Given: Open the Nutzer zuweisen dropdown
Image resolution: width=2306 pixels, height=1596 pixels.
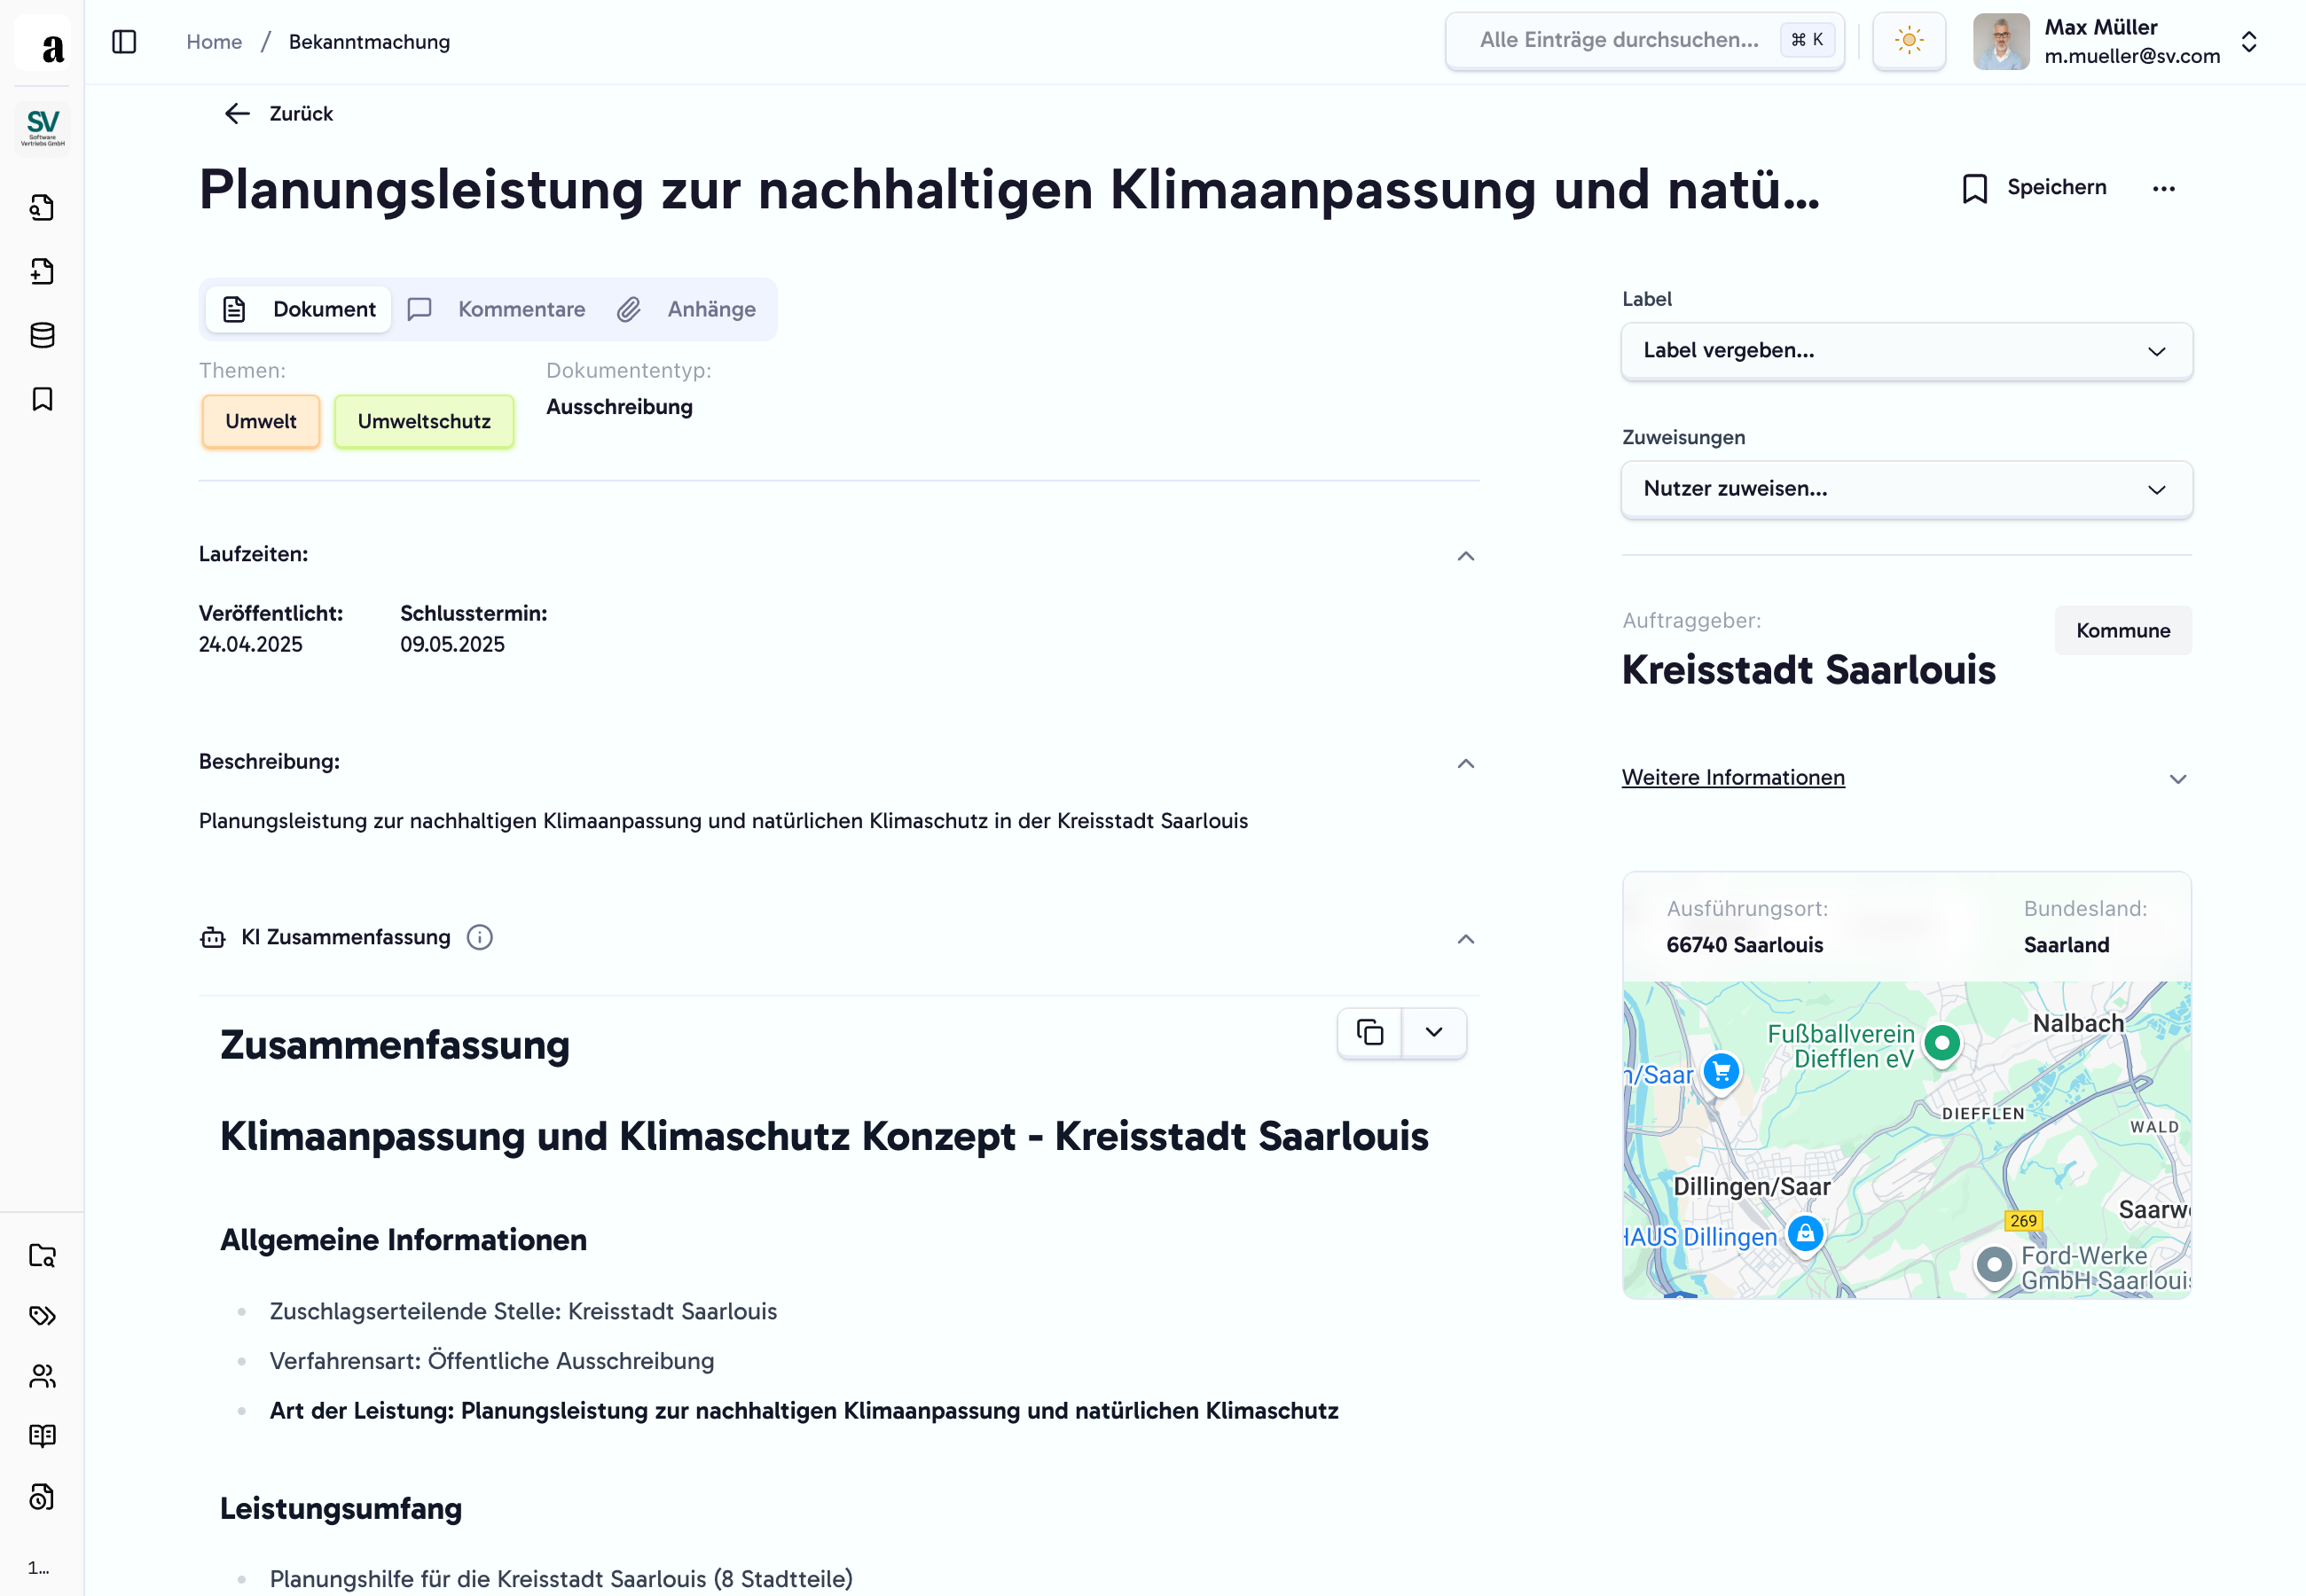Looking at the screenshot, I should (x=1905, y=489).
